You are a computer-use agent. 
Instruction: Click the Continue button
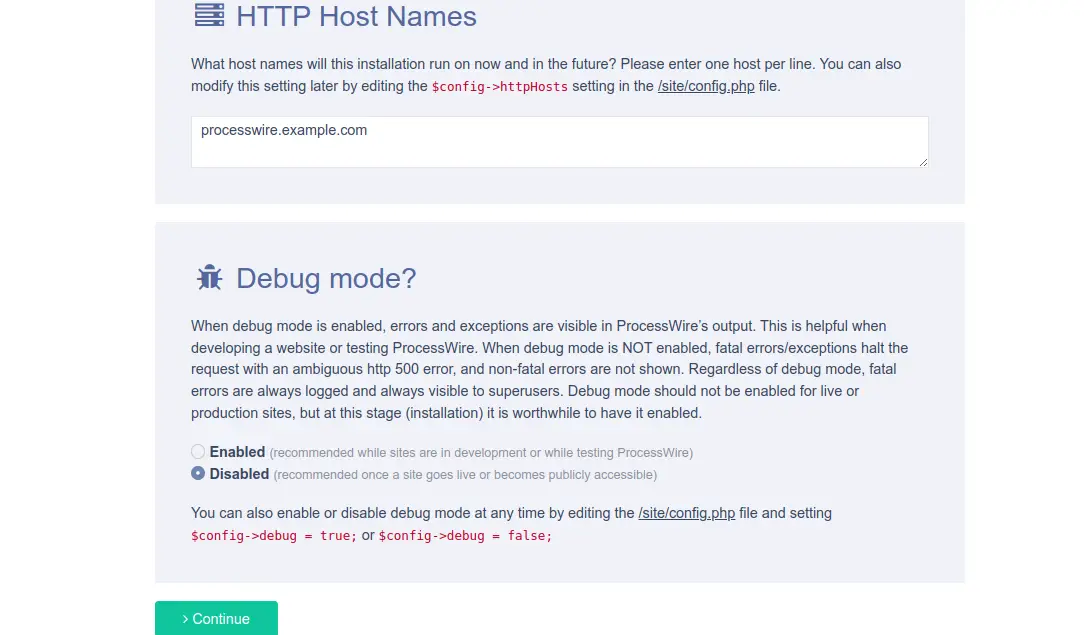tap(216, 618)
